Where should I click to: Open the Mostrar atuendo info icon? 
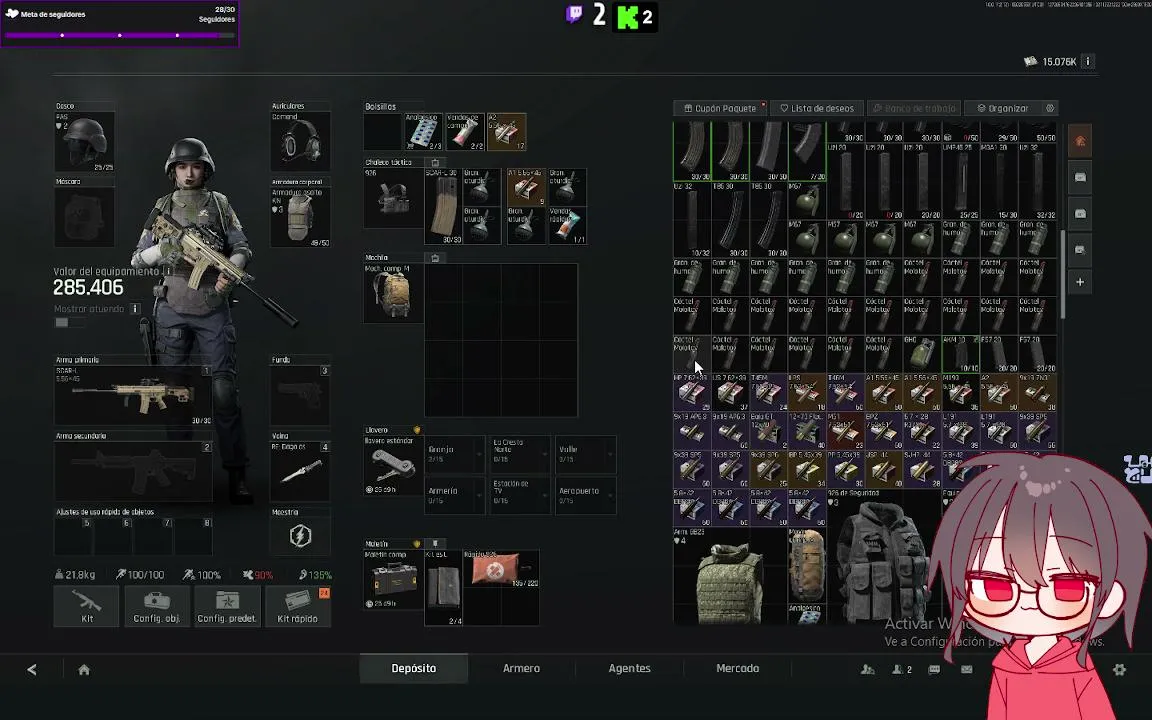coord(134,309)
